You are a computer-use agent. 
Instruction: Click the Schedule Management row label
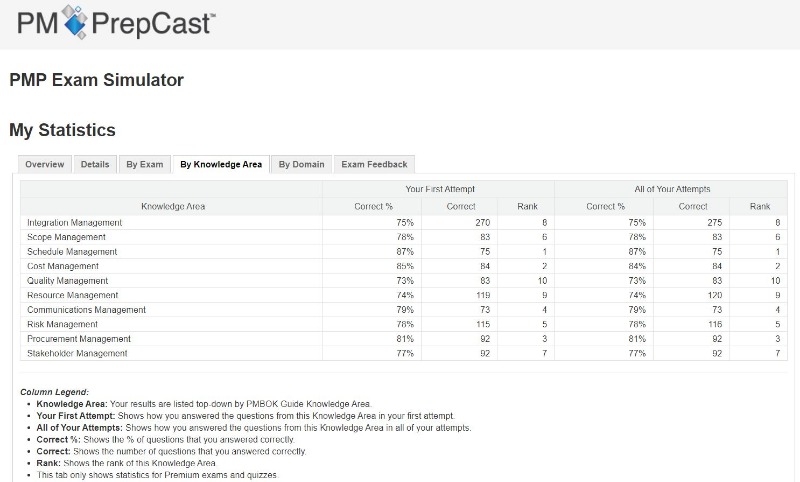[x=72, y=251]
